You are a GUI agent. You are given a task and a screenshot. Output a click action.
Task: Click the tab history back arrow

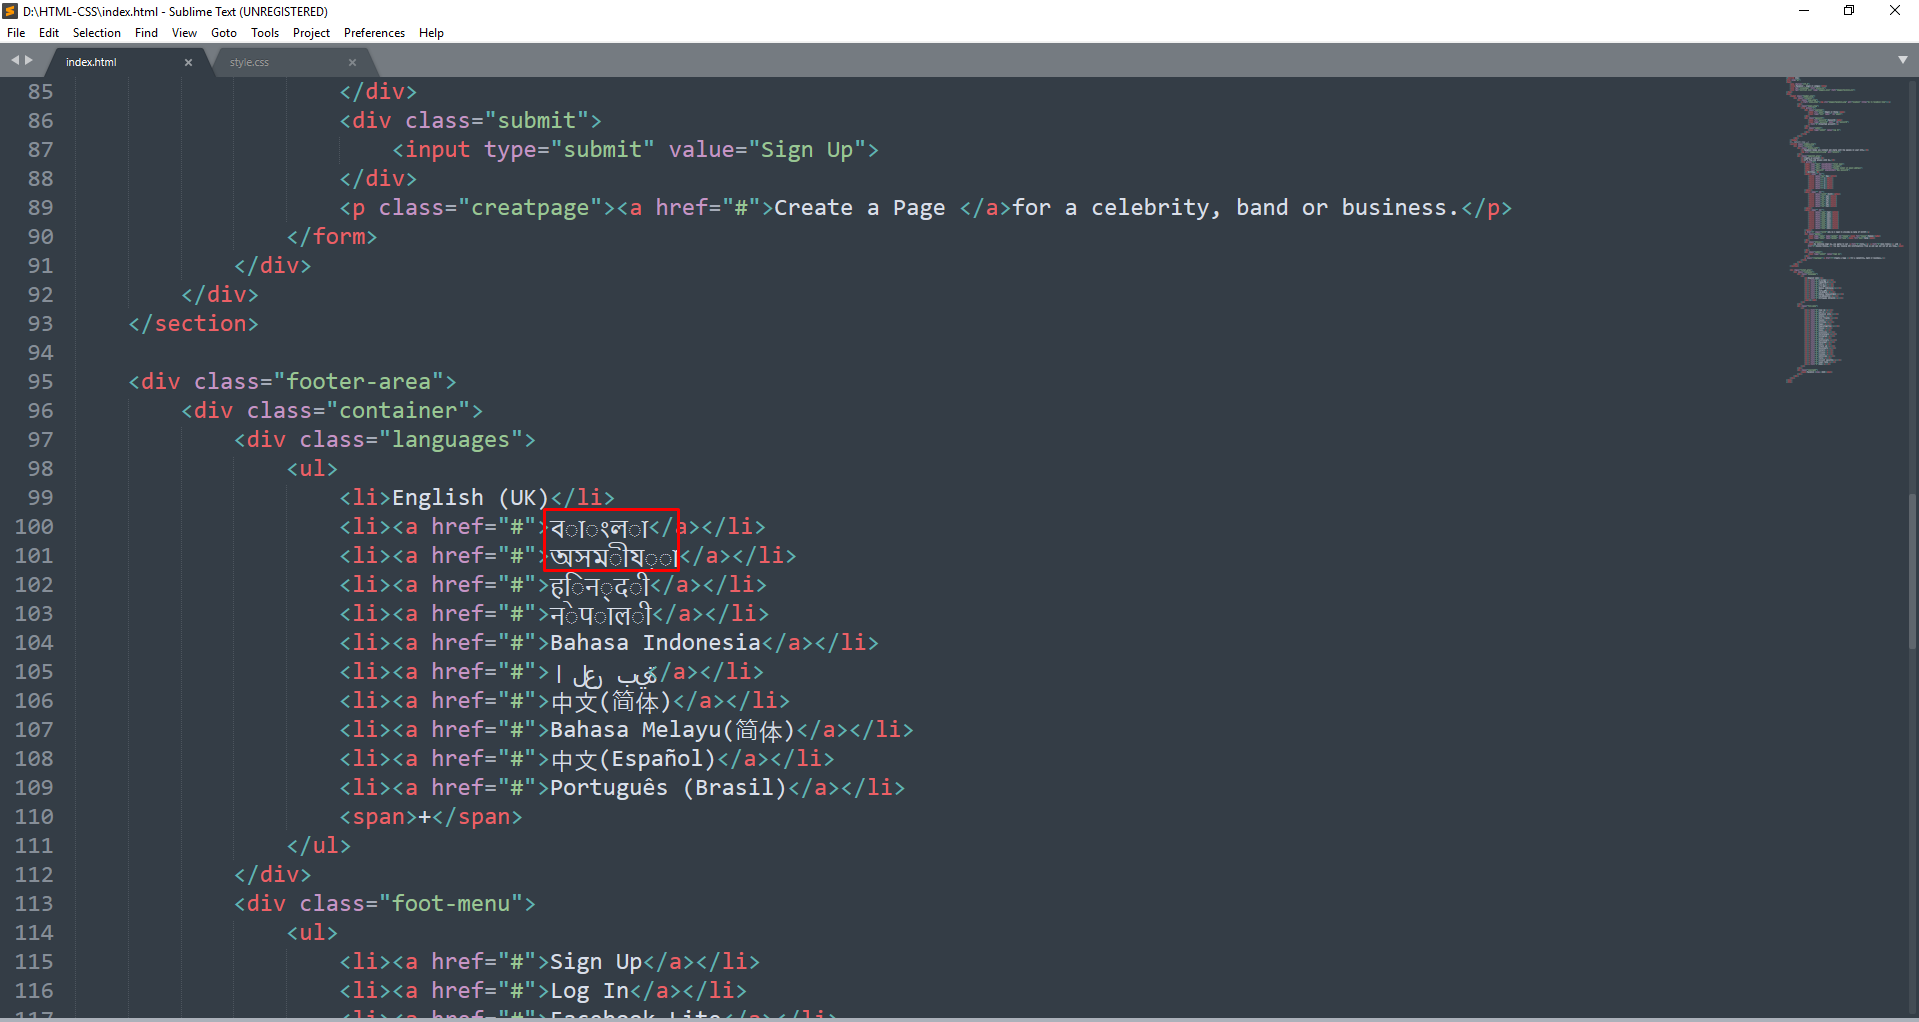[x=15, y=61]
